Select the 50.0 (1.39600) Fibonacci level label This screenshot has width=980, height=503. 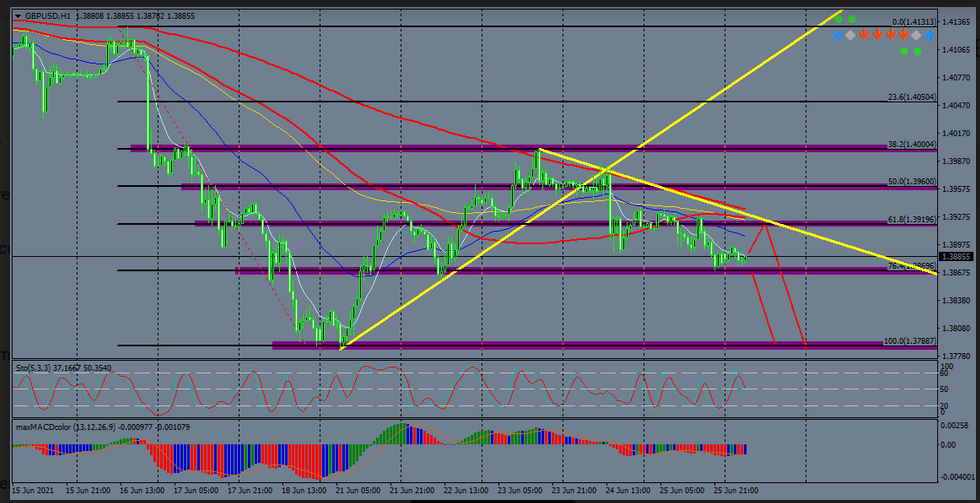(x=912, y=182)
